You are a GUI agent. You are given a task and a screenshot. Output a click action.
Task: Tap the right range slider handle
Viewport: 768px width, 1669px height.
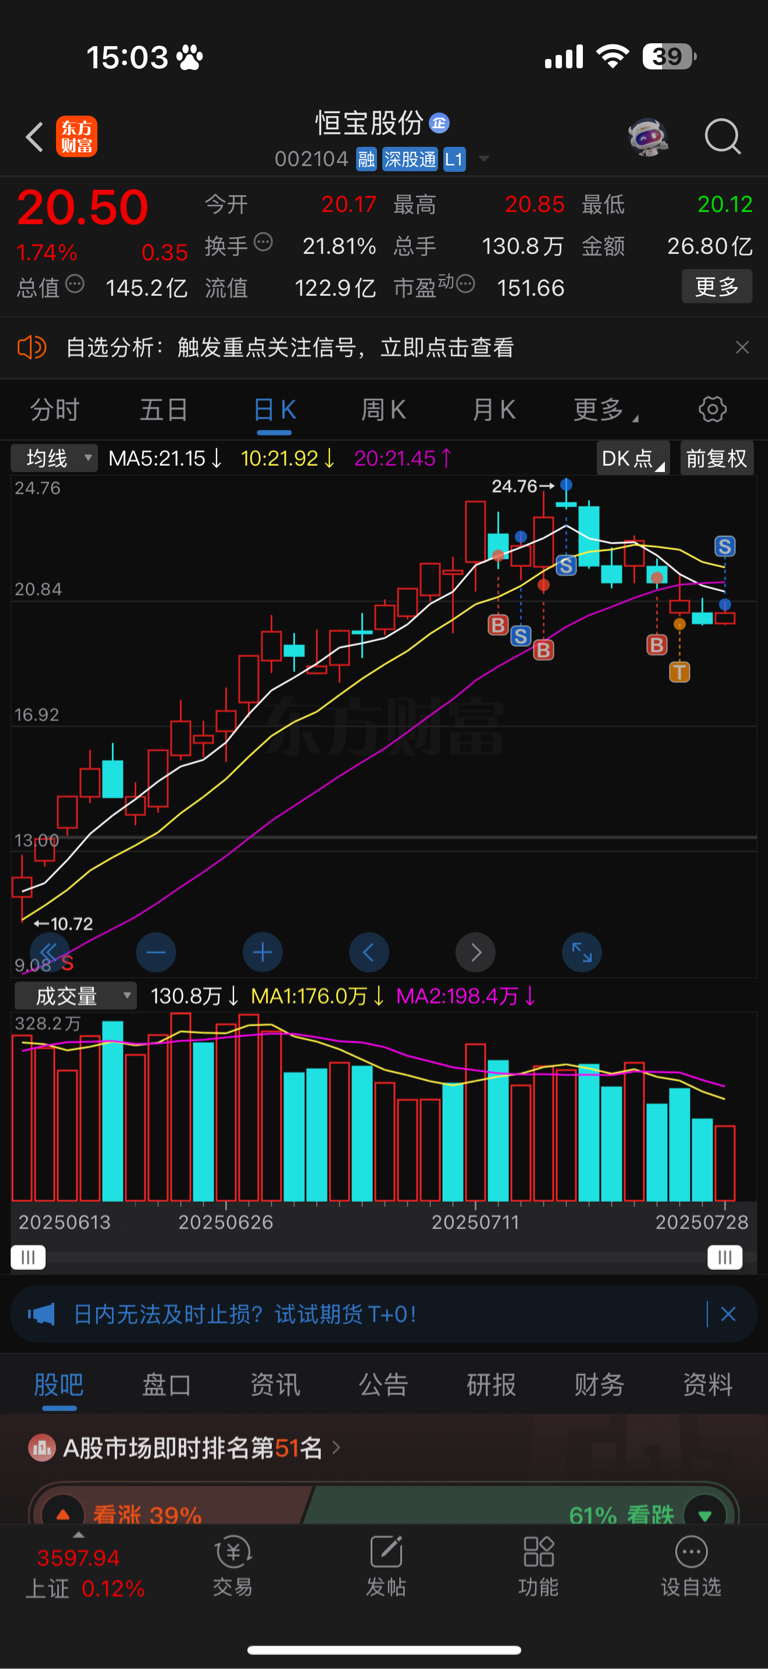click(725, 1257)
